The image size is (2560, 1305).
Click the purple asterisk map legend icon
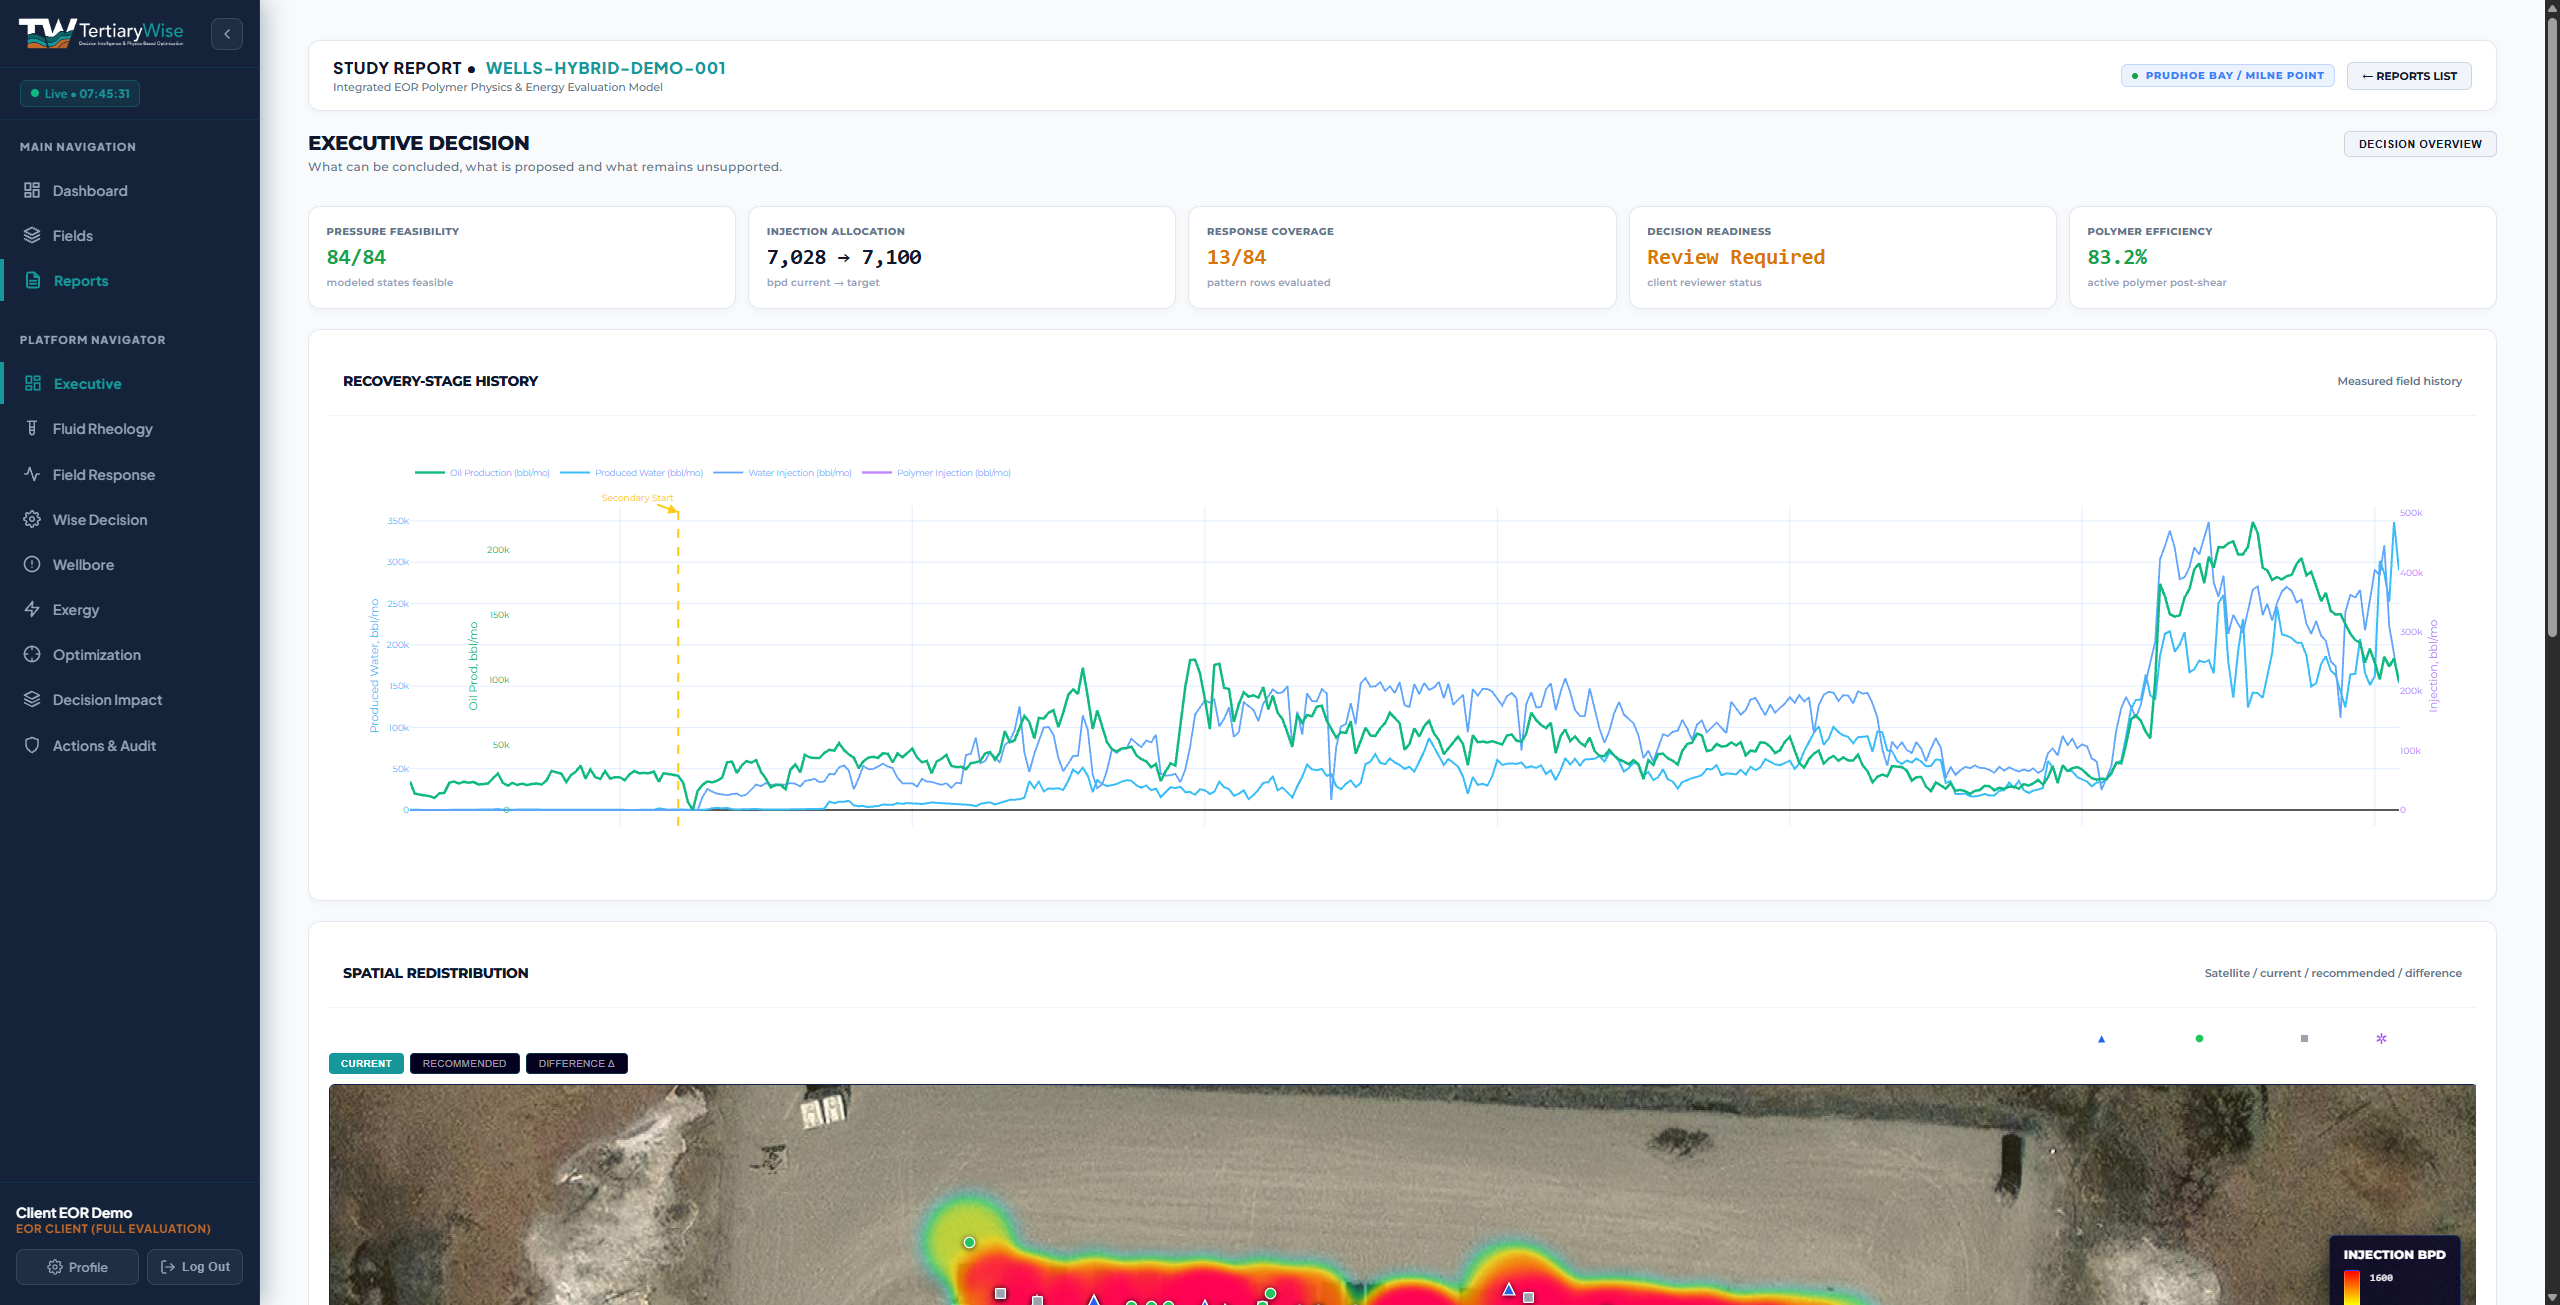2381,1039
